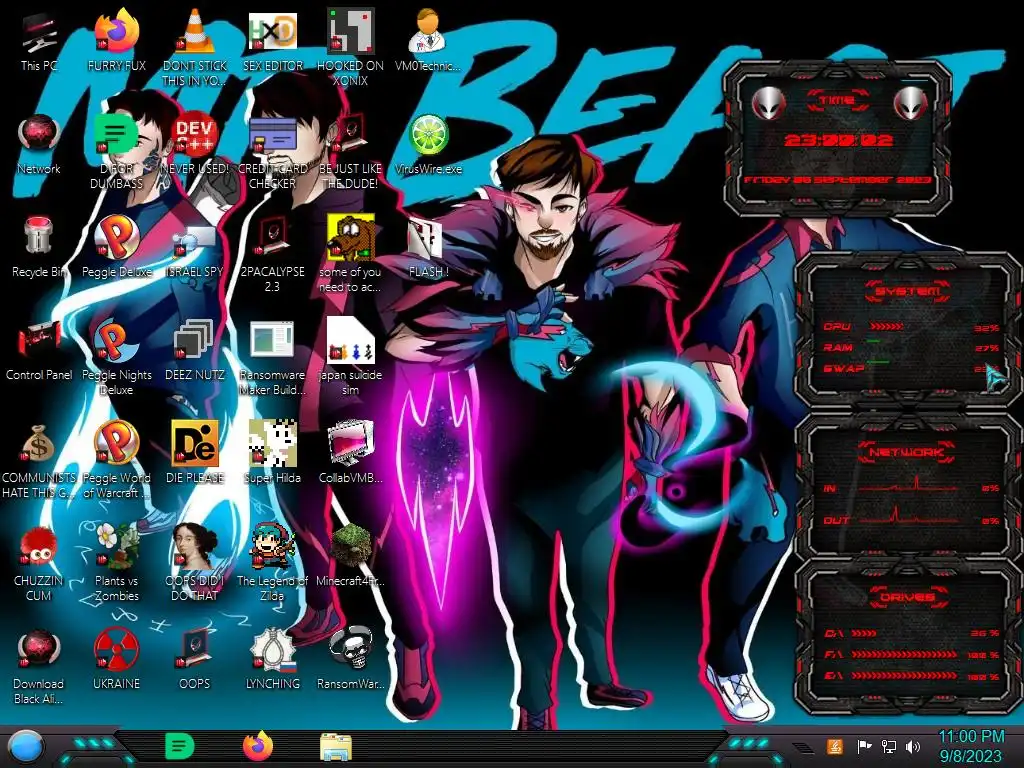Click the blue Start orb button
This screenshot has height=768, width=1024.
coord(25,747)
